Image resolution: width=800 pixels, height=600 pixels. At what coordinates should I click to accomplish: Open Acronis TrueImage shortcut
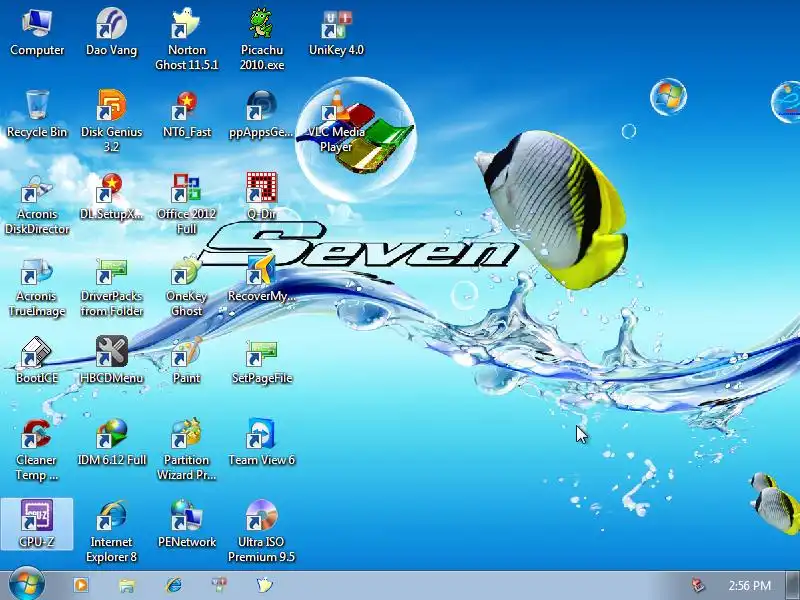37,288
